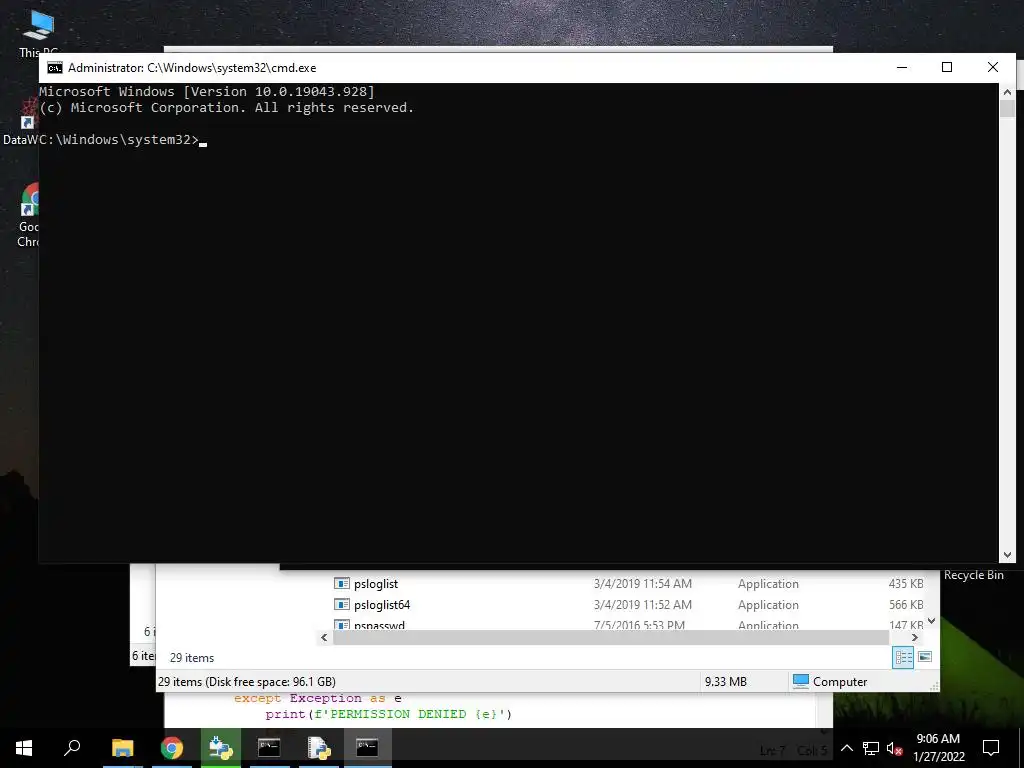Select psloglist64 in the Explorer list

382,605
